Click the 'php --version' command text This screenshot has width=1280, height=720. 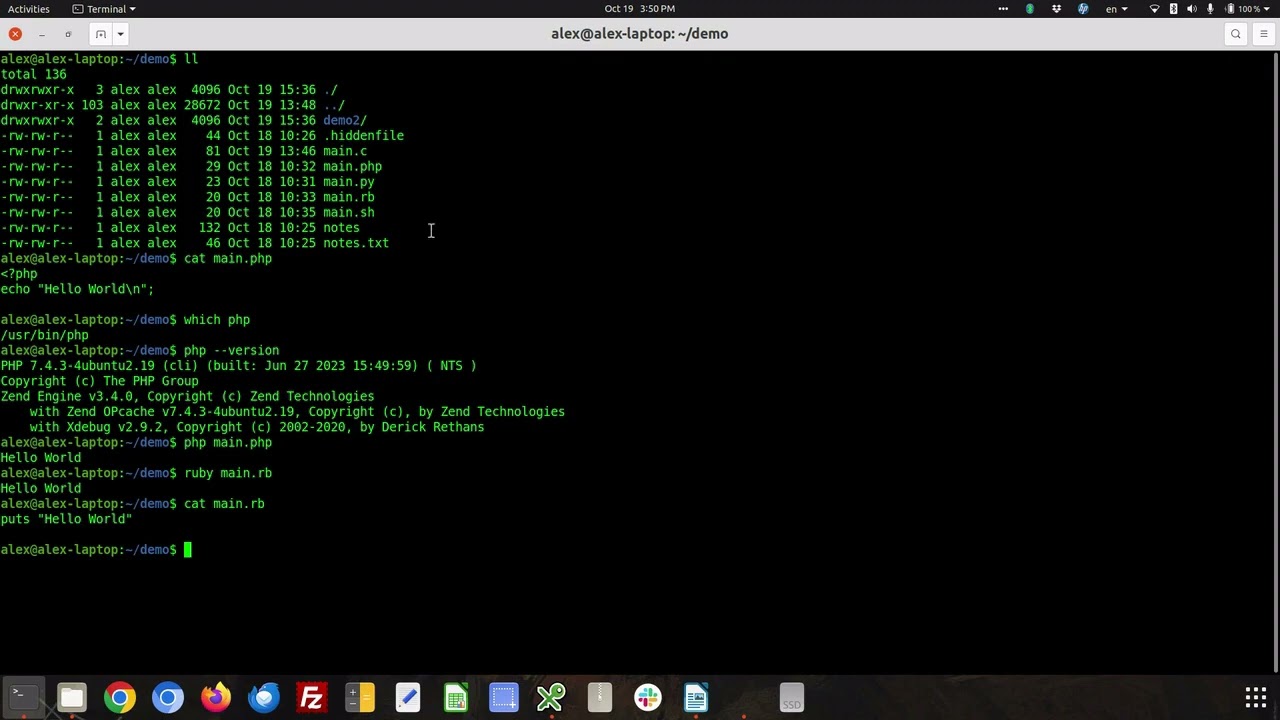tap(231, 350)
